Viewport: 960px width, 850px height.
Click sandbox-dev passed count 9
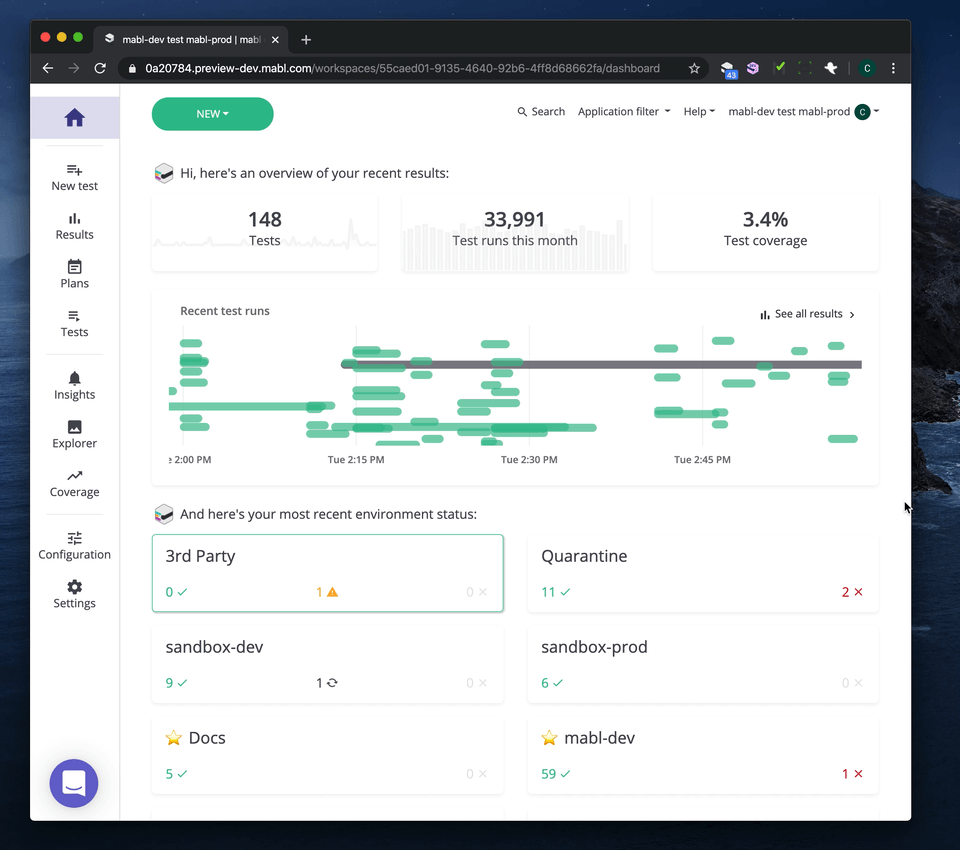click(176, 683)
